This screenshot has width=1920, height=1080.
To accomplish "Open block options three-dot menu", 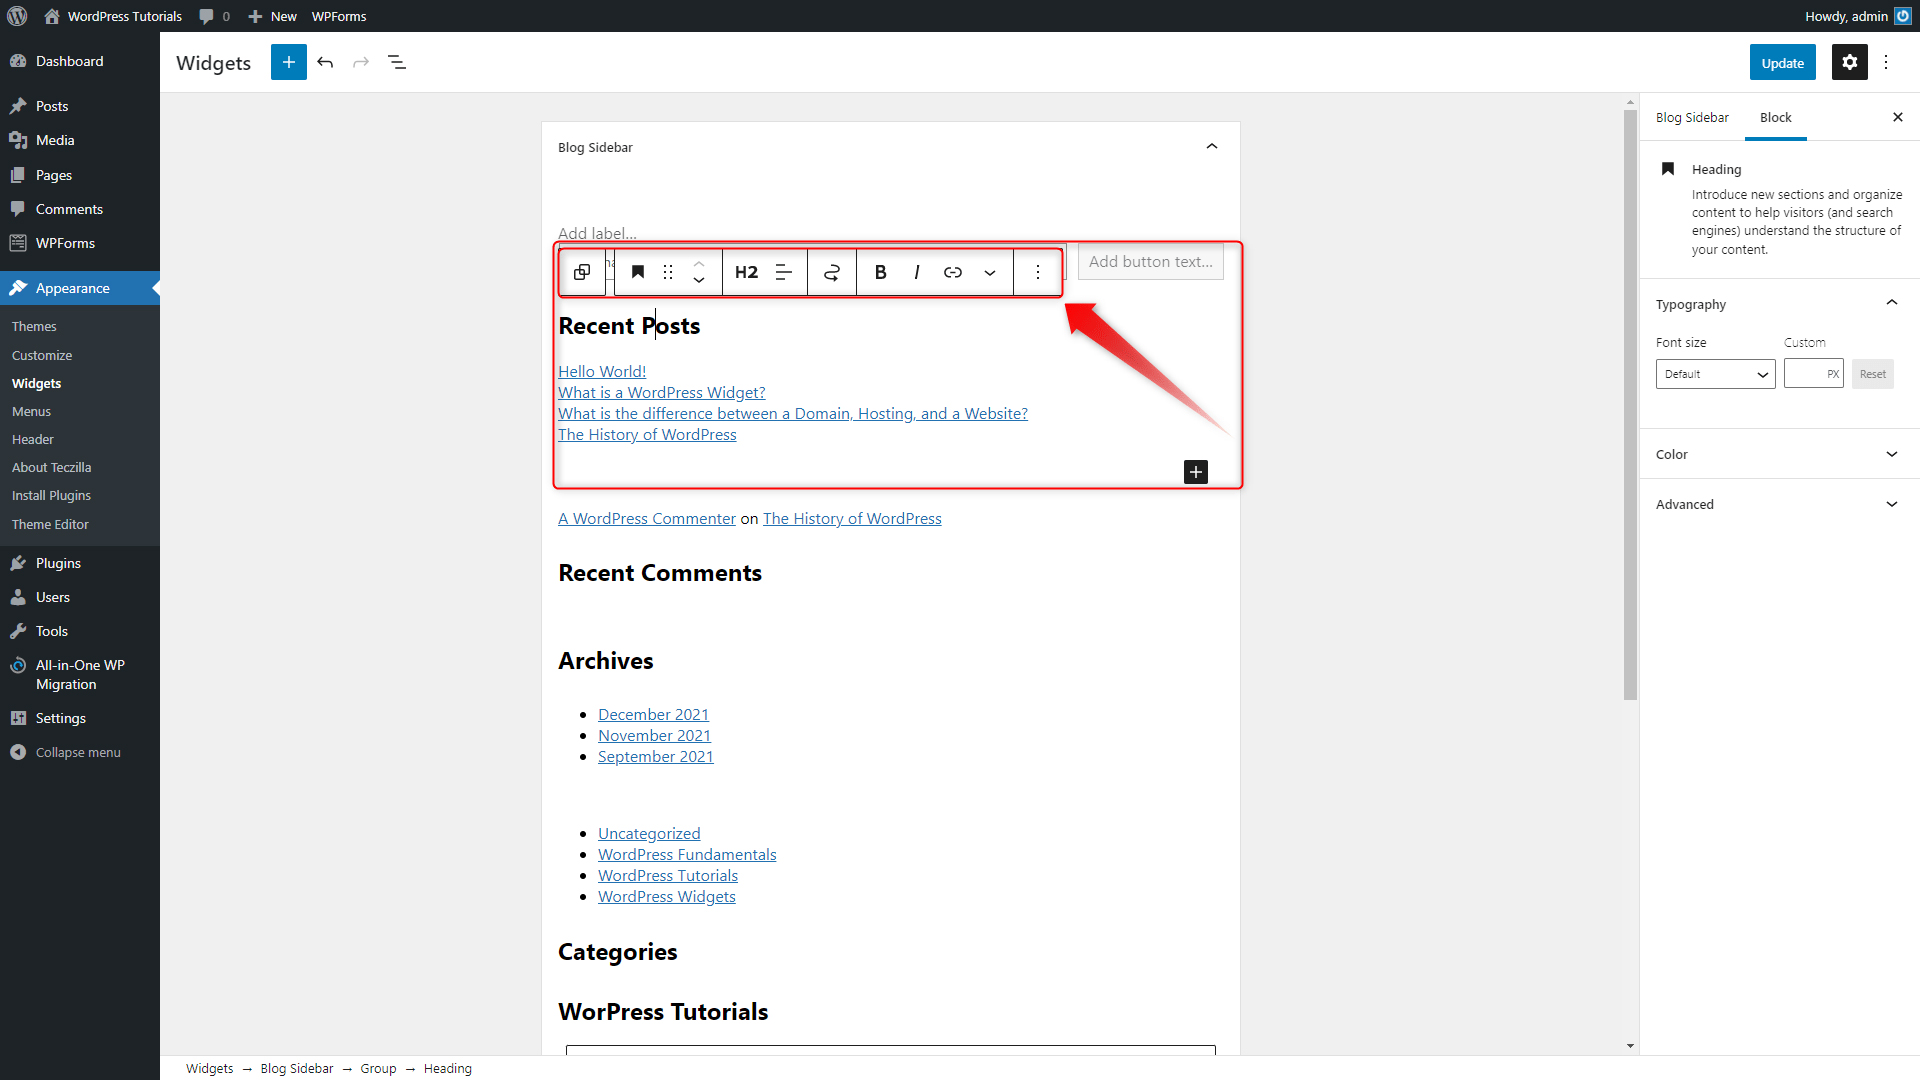I will click(1038, 272).
